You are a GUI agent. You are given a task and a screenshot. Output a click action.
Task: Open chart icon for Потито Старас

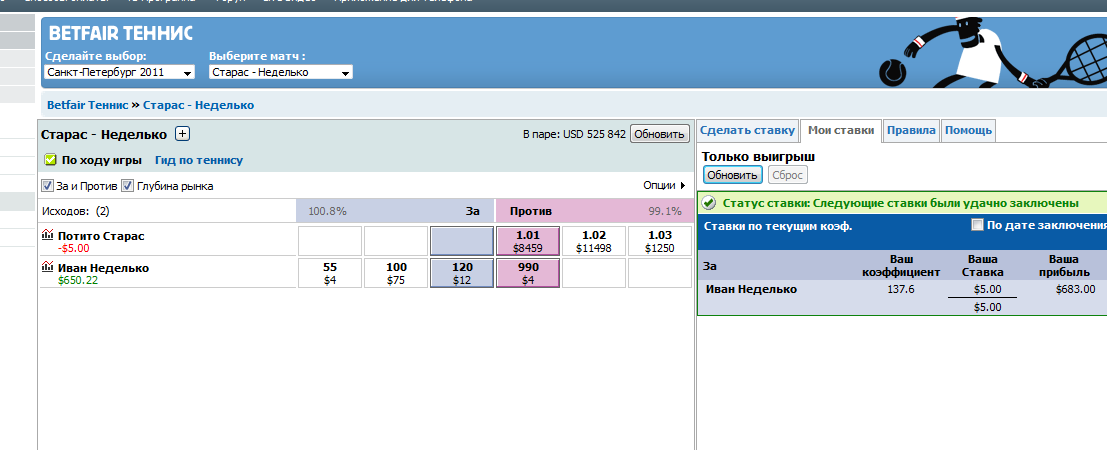(x=47, y=235)
